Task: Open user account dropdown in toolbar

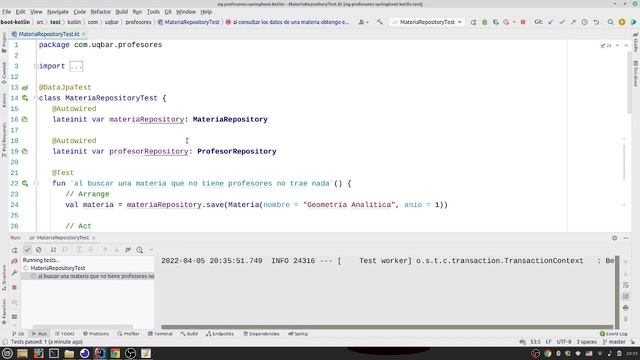Action: [x=362, y=22]
